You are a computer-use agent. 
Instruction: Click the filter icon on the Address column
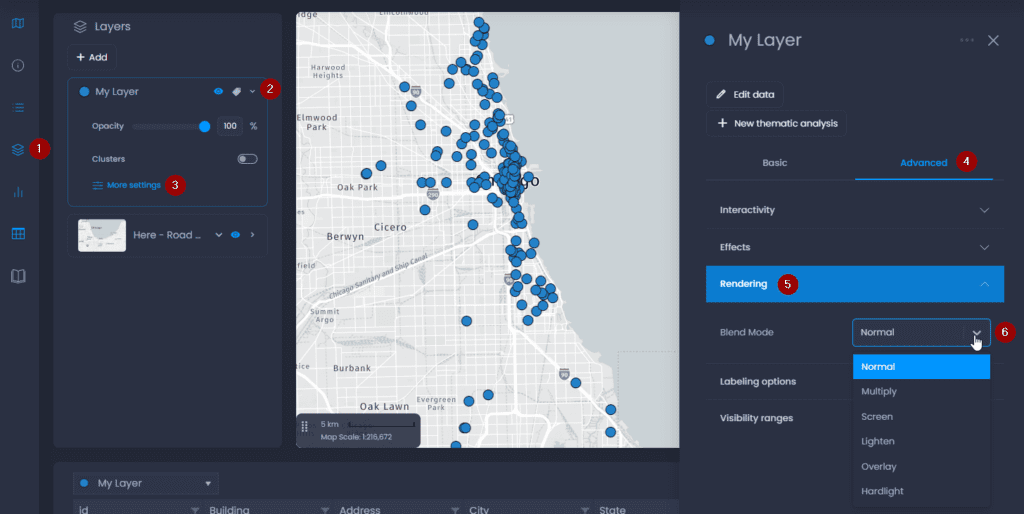[x=455, y=509]
